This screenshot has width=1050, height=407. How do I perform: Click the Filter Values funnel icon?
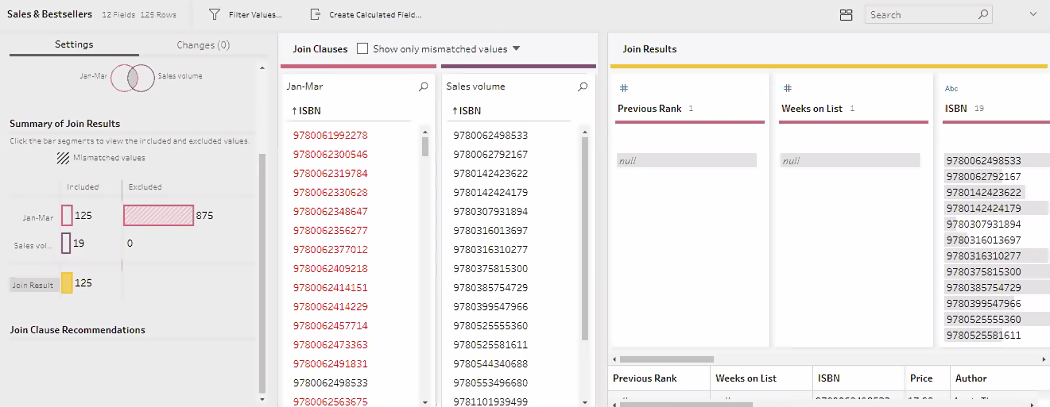click(214, 15)
